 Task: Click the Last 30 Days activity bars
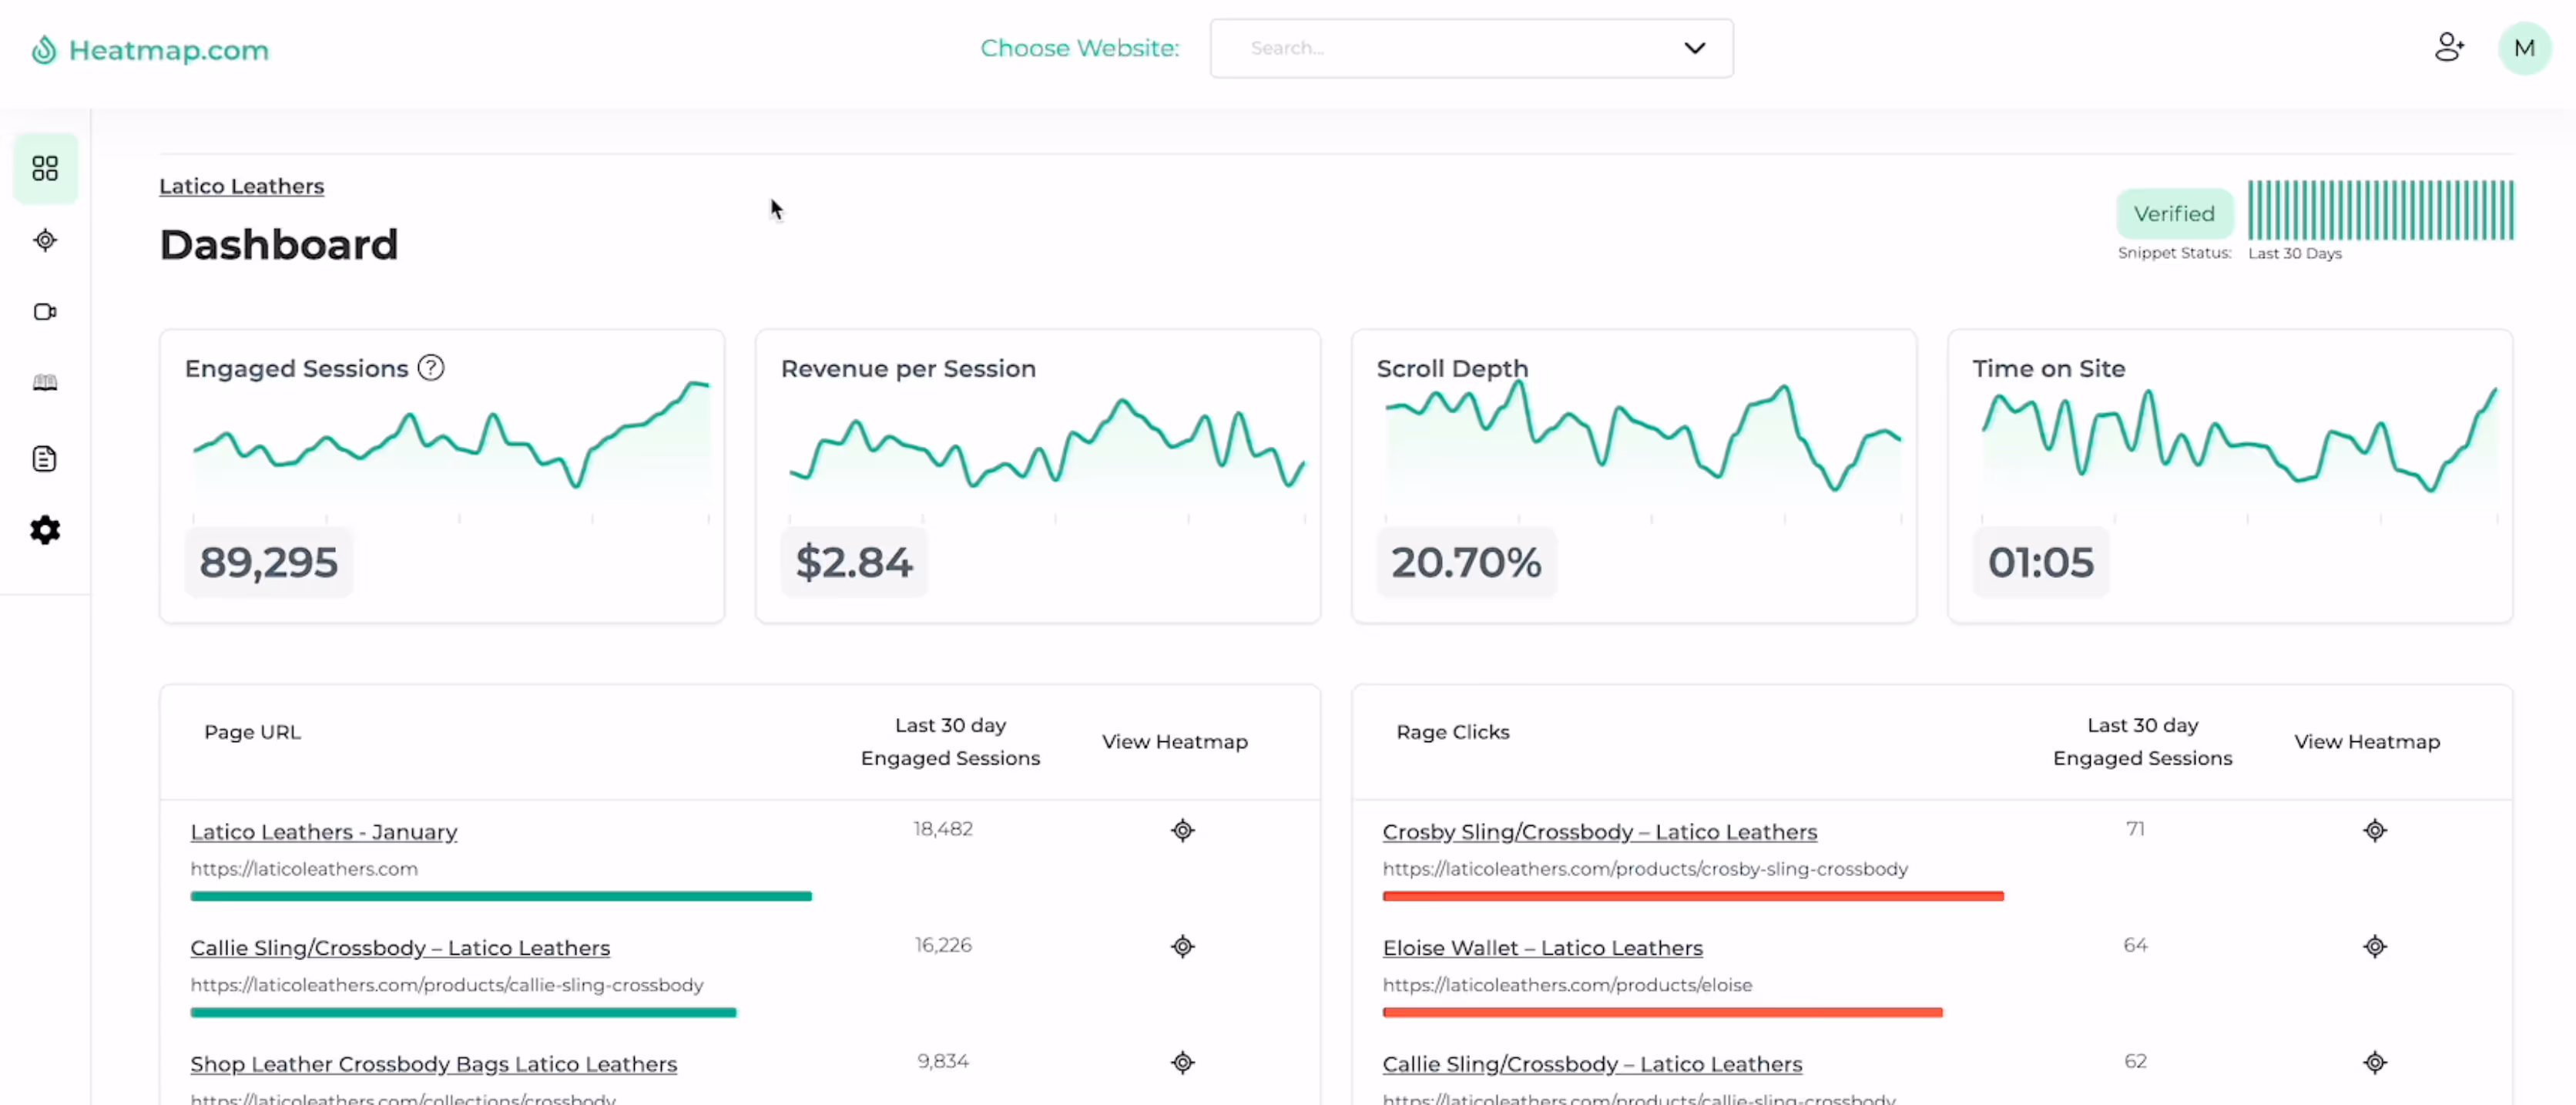[x=2380, y=210]
